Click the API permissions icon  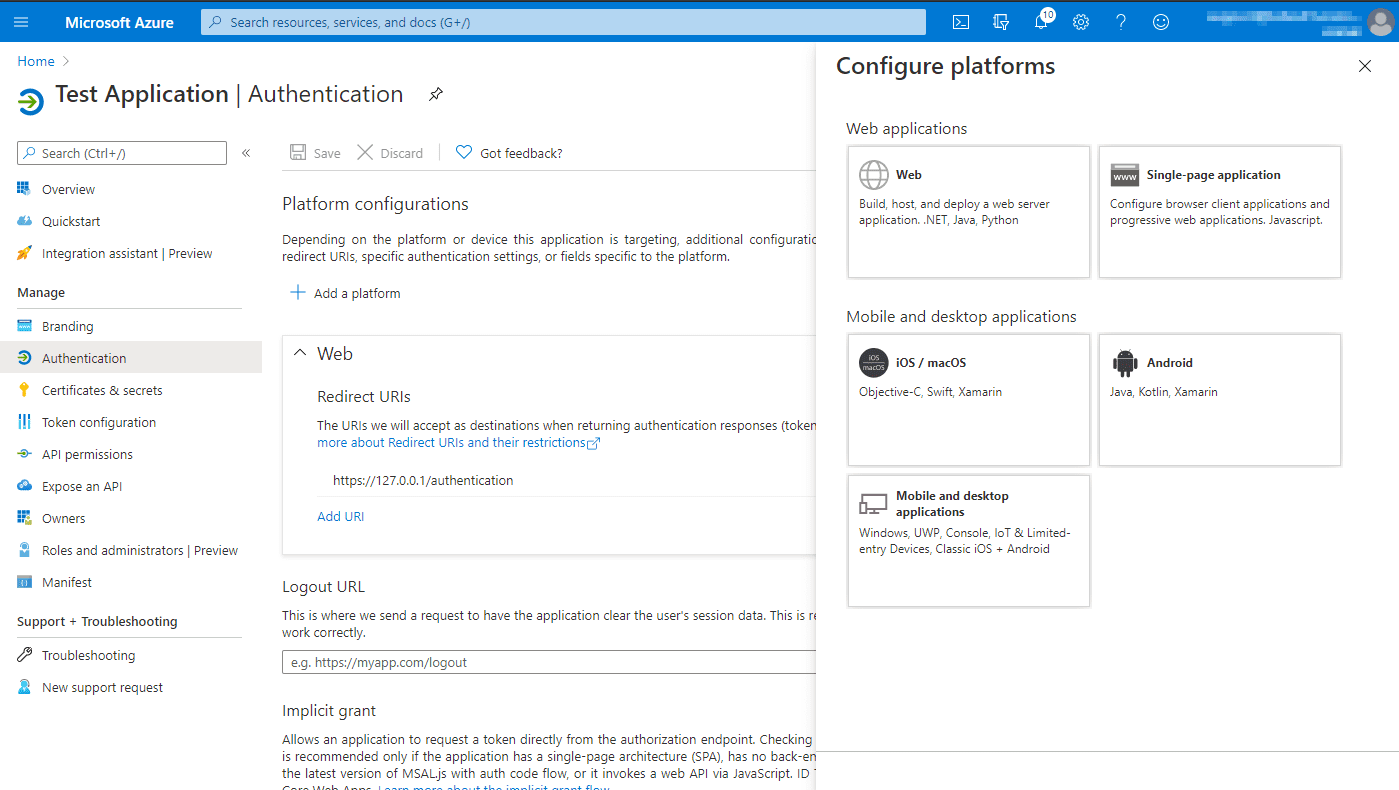24,454
